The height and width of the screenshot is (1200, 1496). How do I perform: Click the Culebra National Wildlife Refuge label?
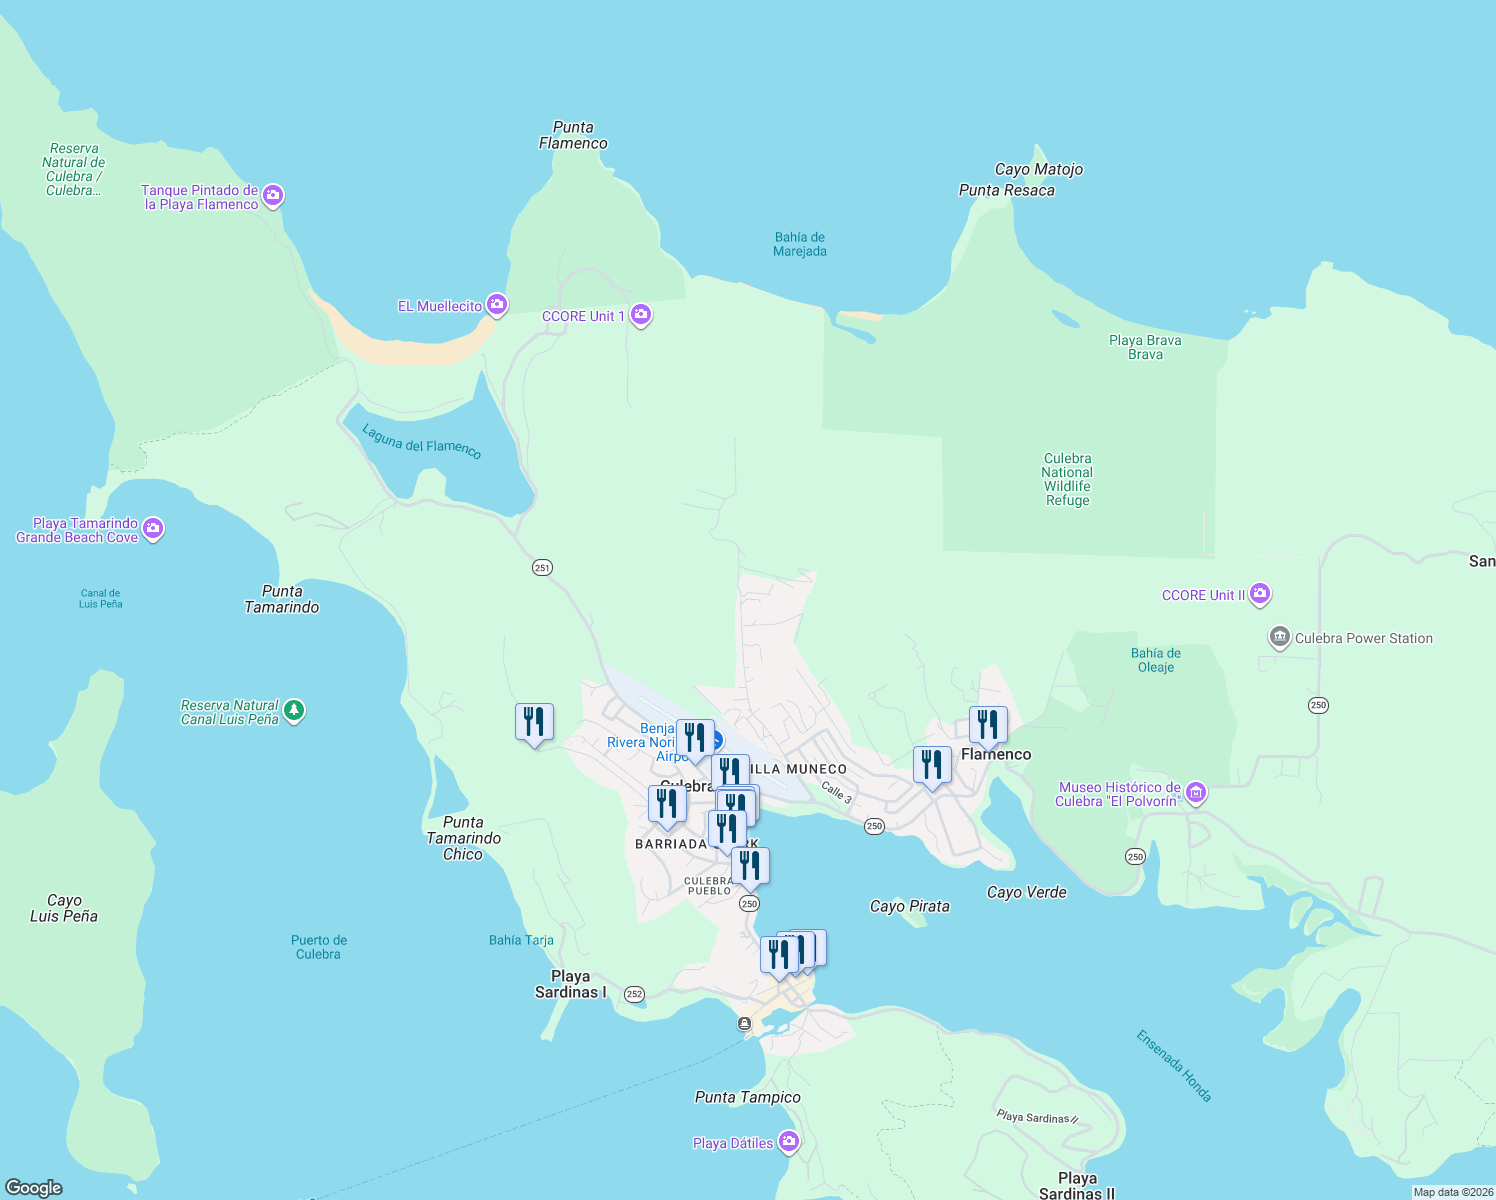(1066, 479)
